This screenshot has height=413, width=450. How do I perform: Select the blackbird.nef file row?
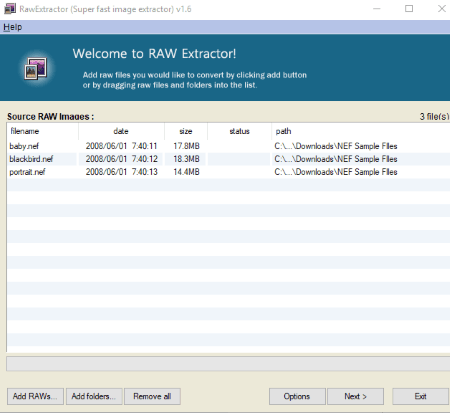pyautogui.click(x=228, y=159)
